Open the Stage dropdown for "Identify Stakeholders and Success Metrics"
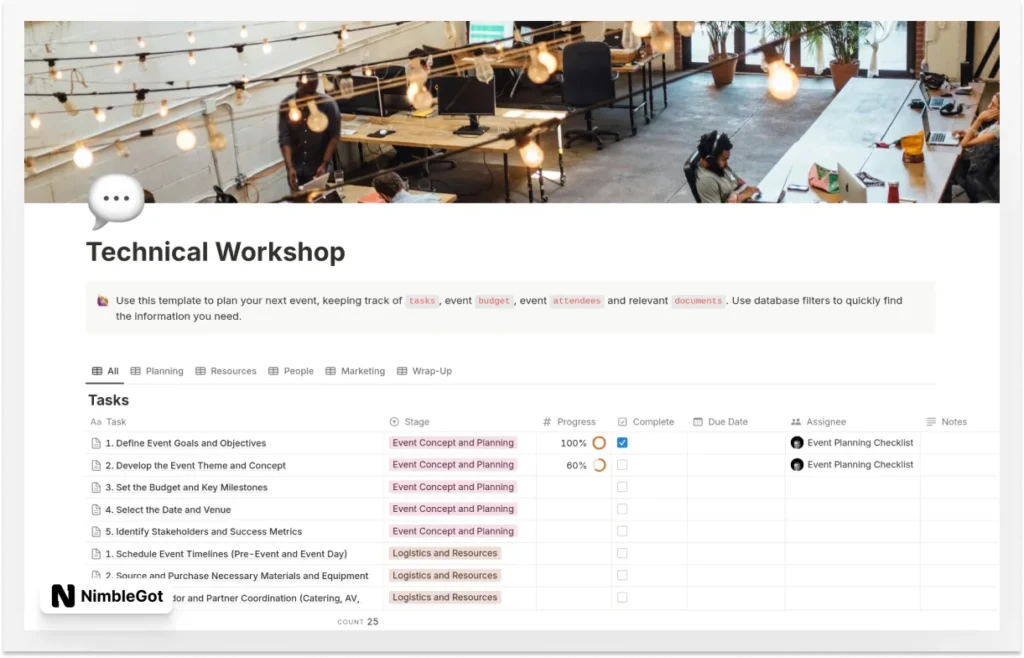The width and height of the screenshot is (1024, 658). [452, 531]
